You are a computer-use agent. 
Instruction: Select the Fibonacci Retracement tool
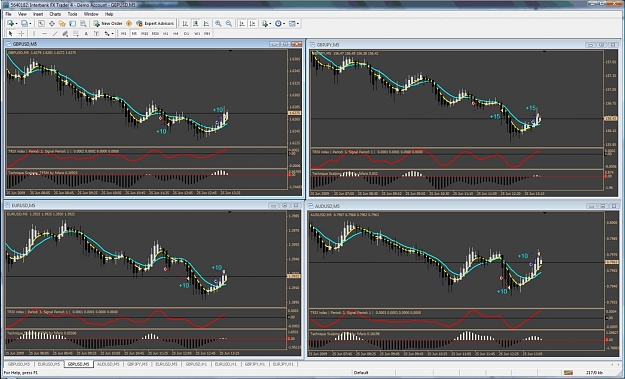pyautogui.click(x=75, y=33)
